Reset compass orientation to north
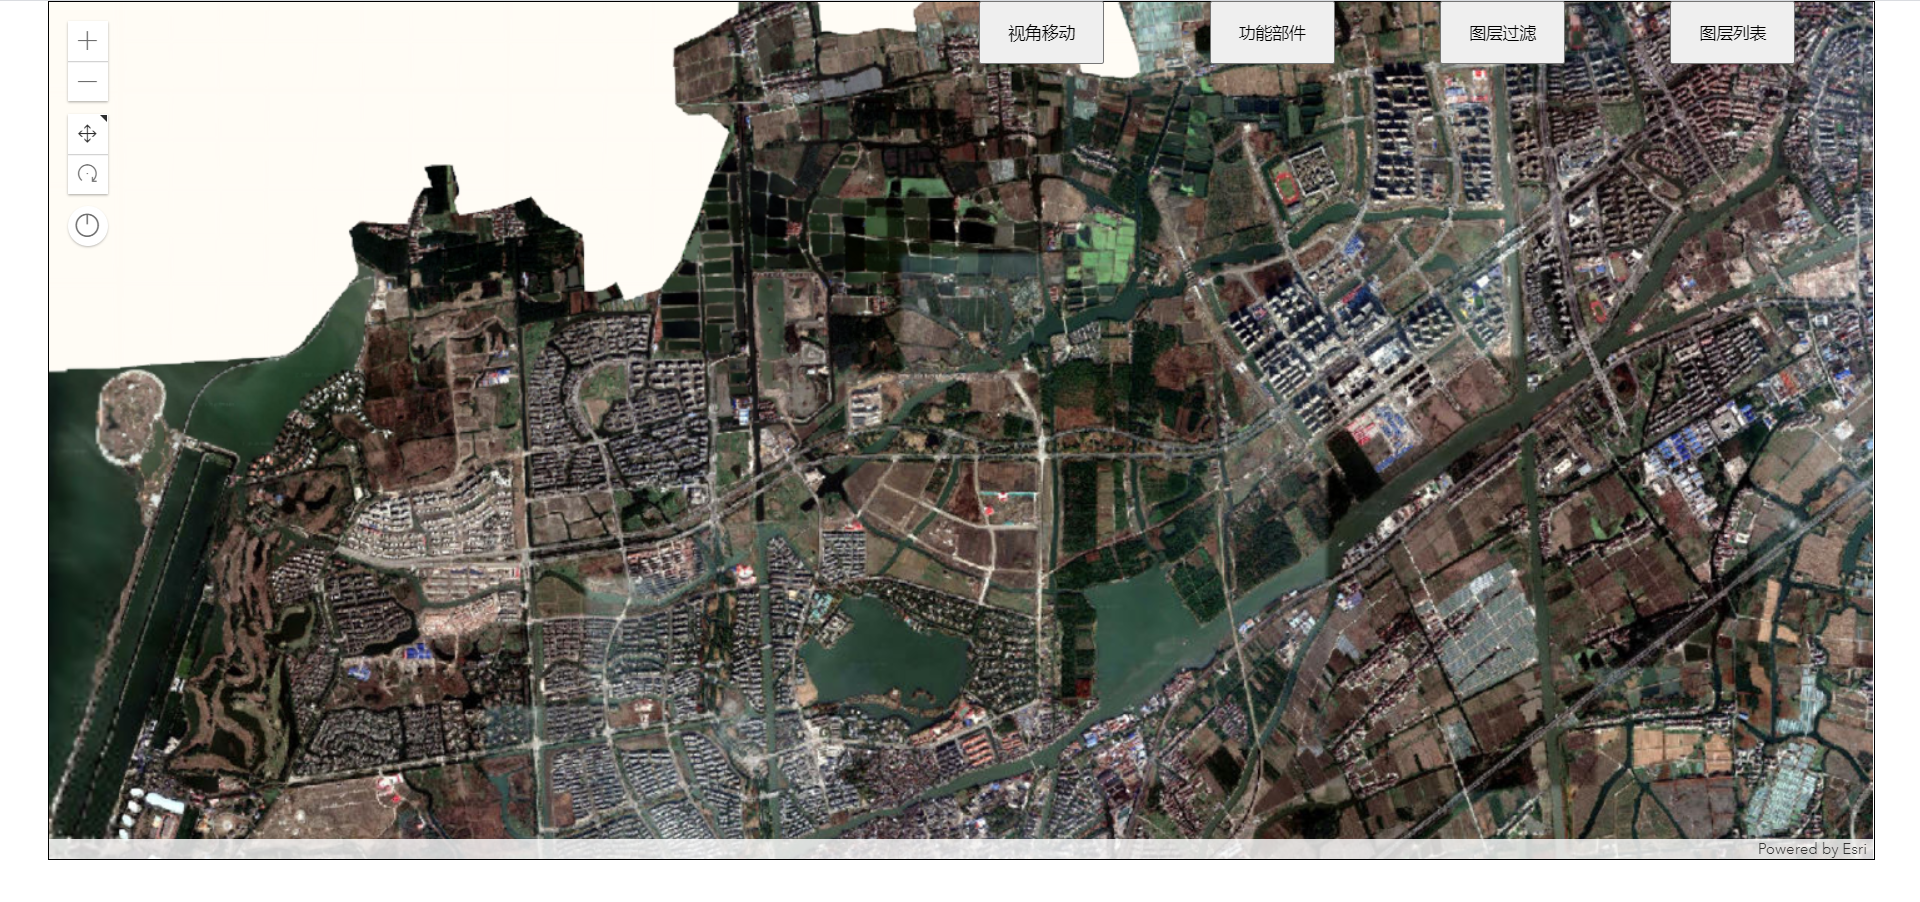 pos(88,226)
